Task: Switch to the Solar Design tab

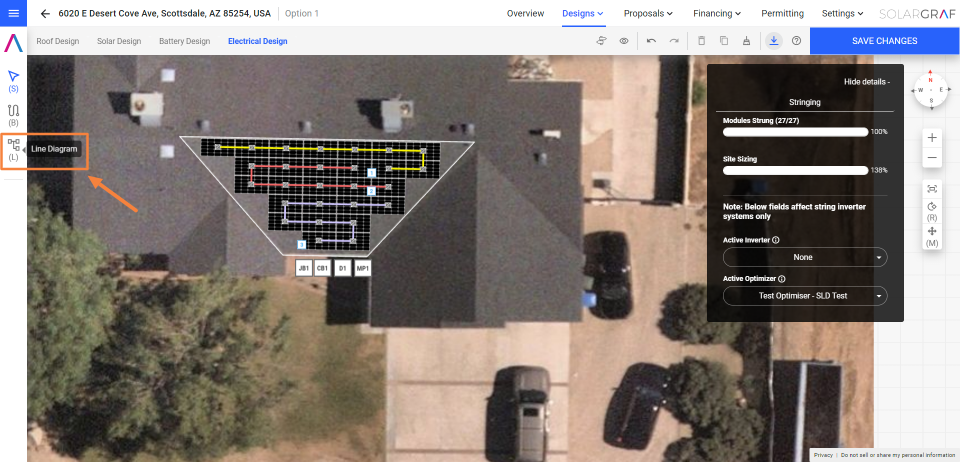Action: coord(118,41)
